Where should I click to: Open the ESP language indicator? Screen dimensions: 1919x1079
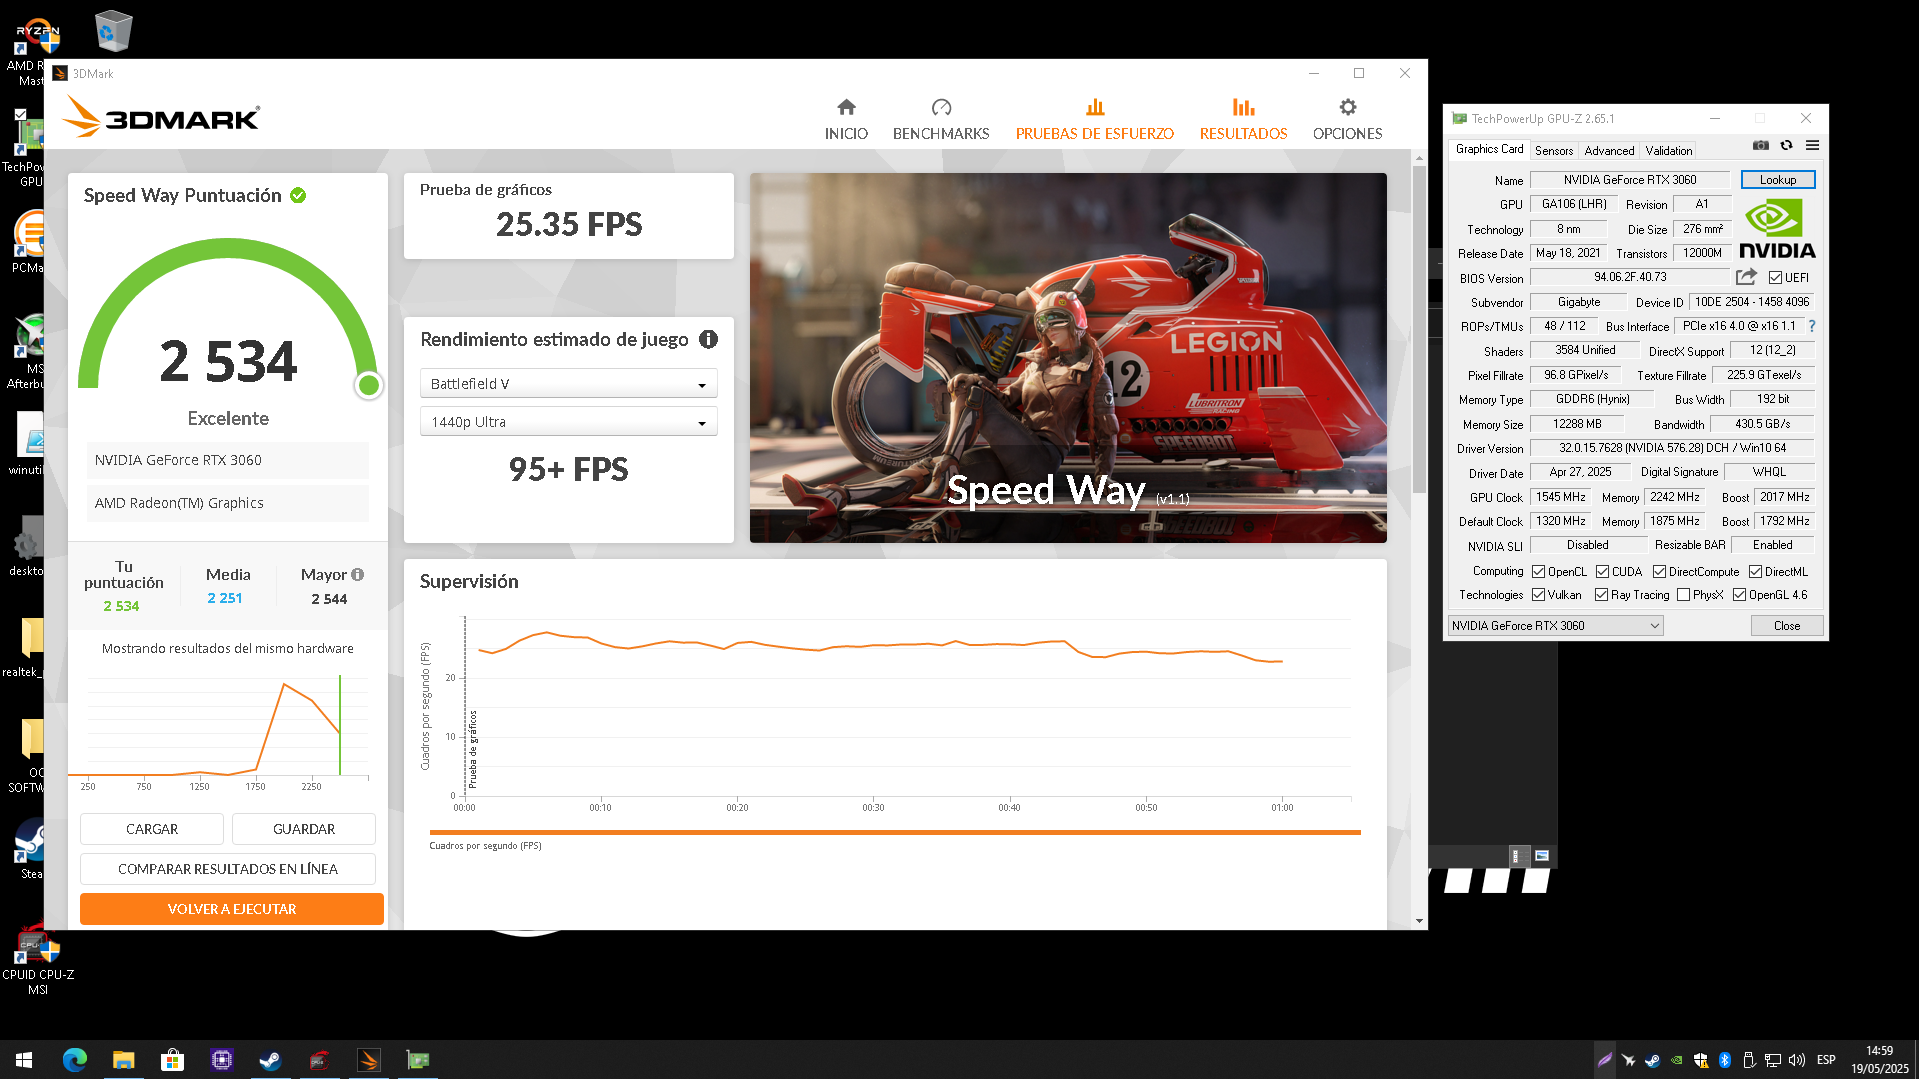(1826, 1060)
